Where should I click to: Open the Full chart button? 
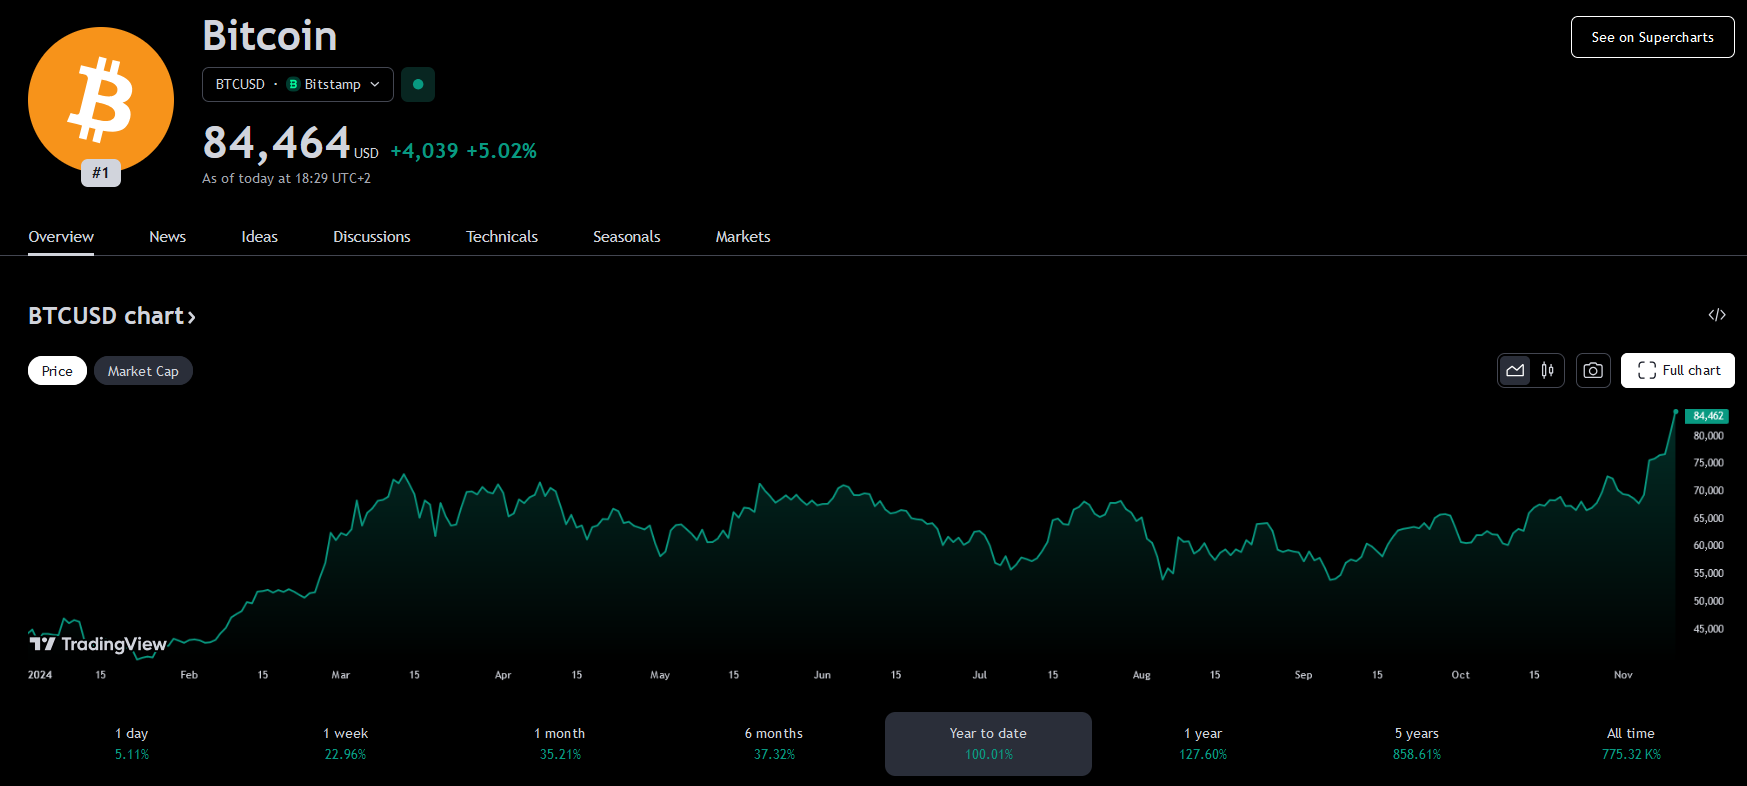[x=1677, y=371]
